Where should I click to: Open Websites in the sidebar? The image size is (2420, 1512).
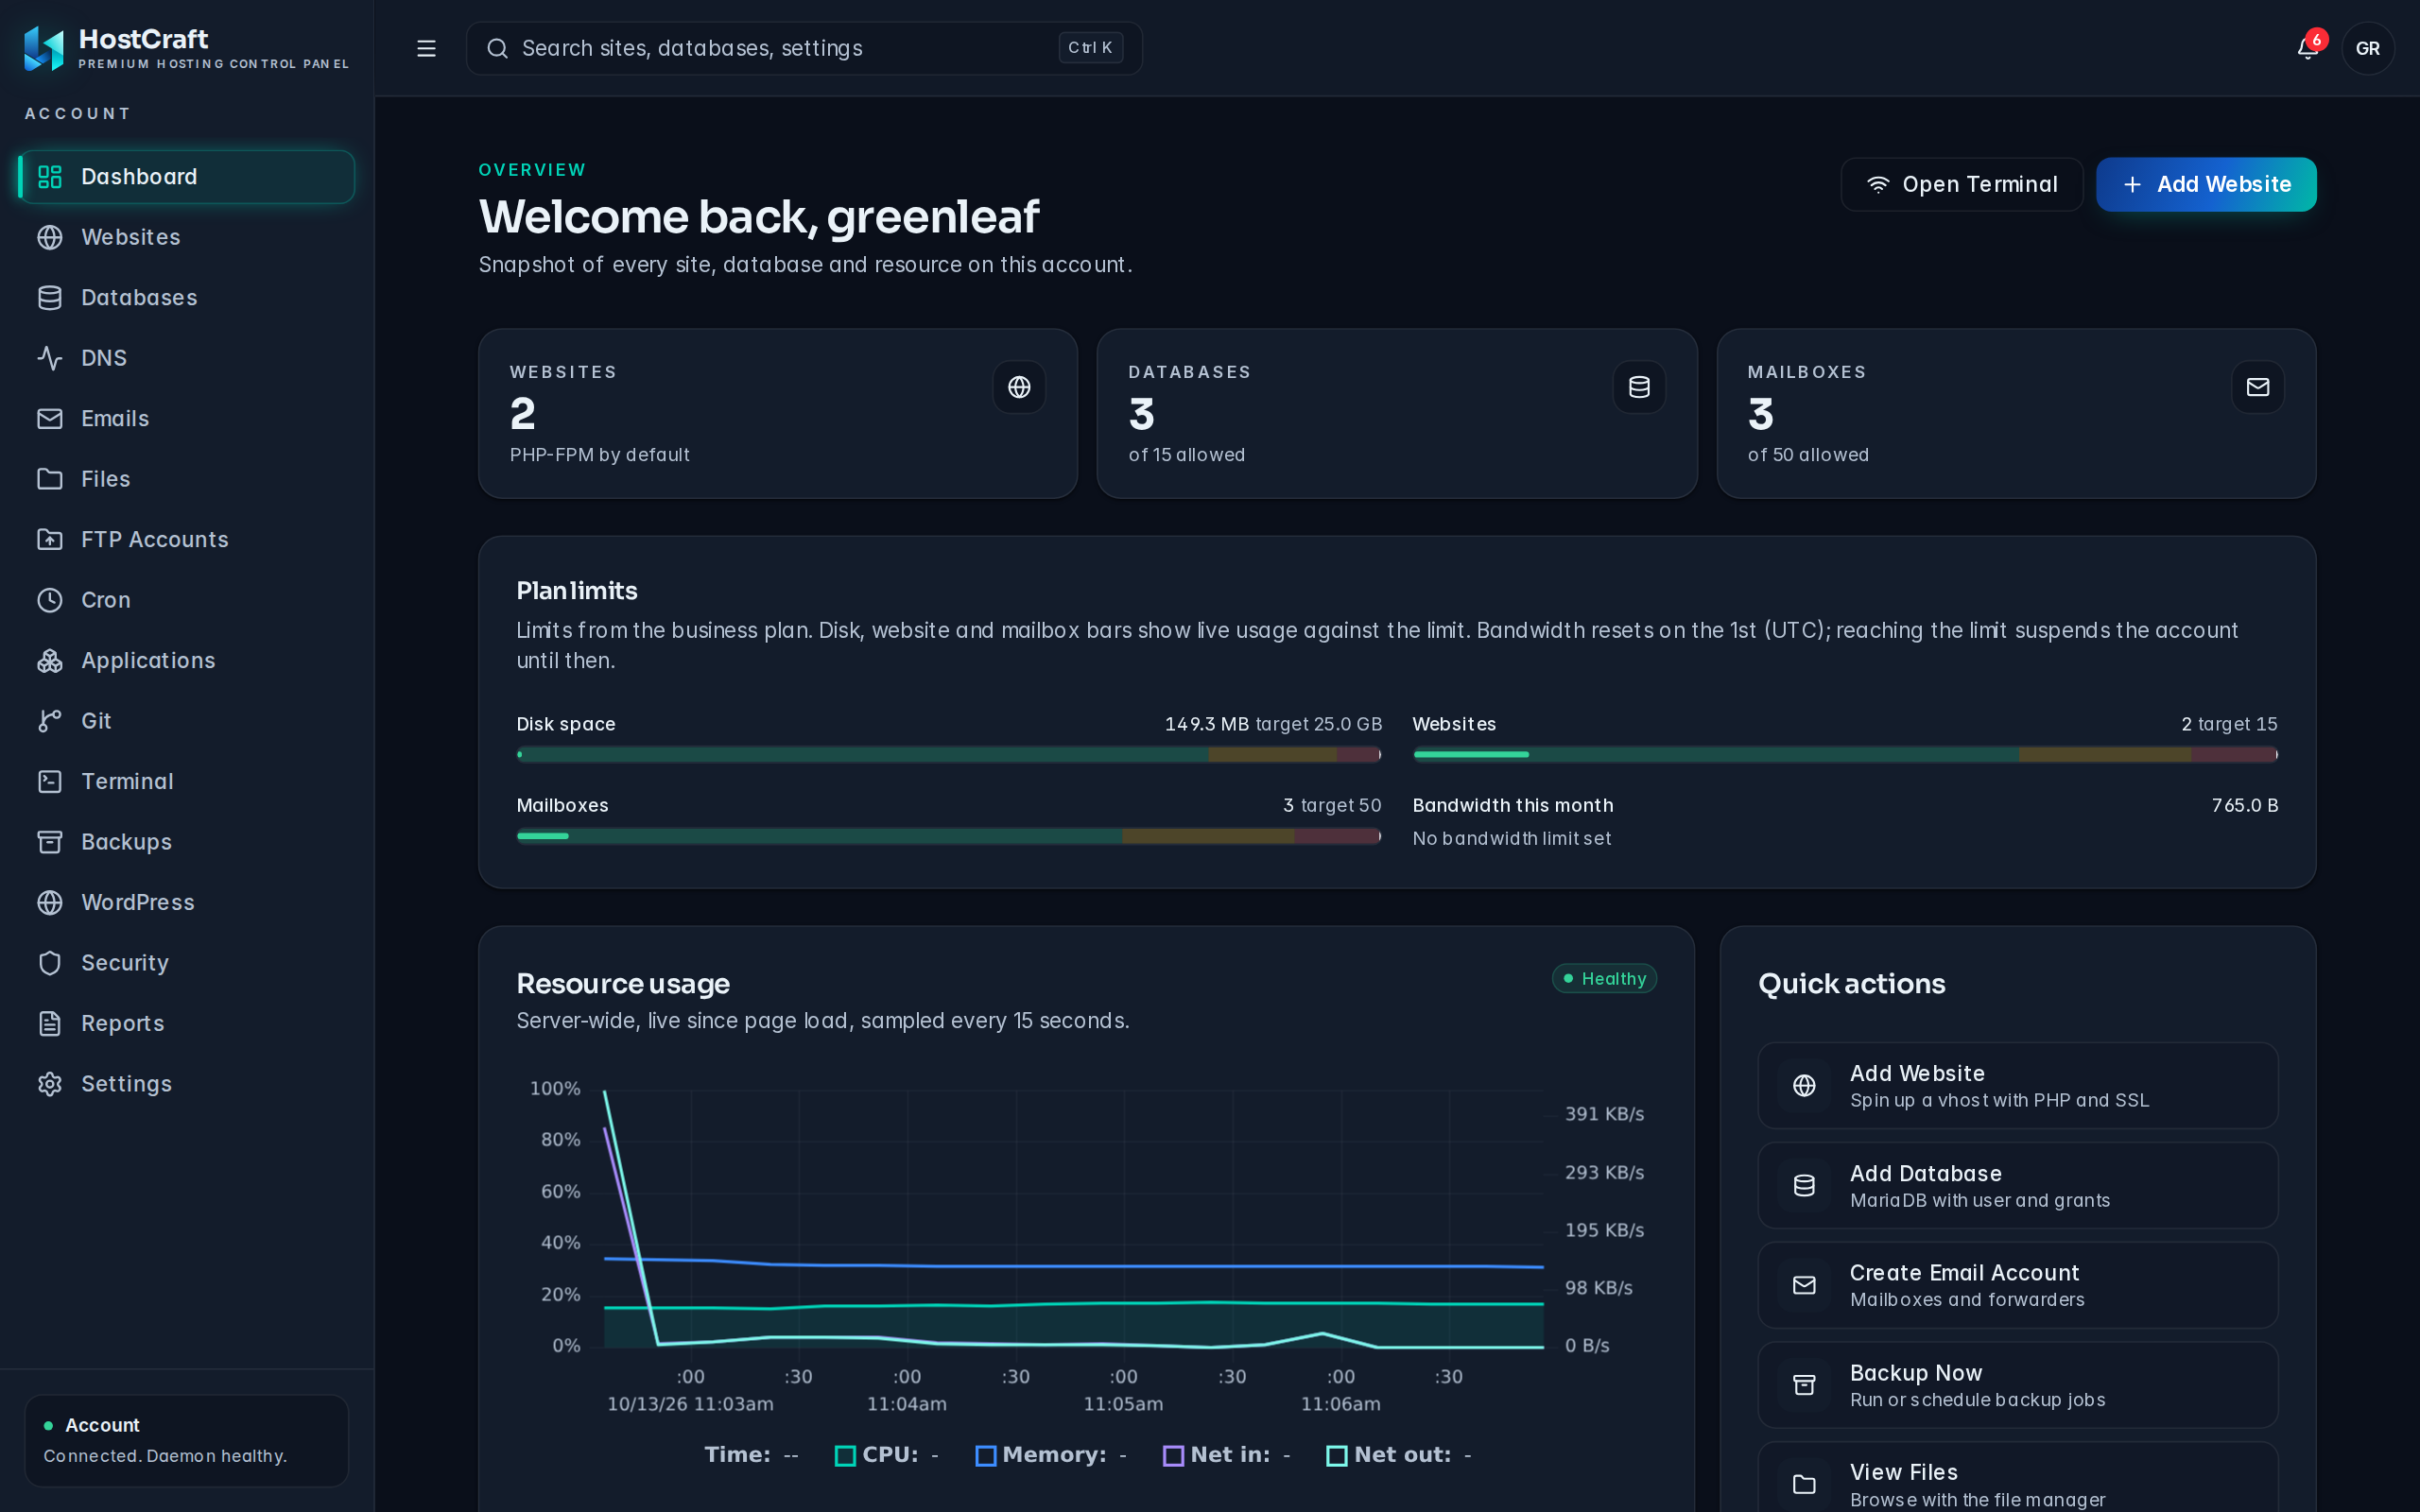point(187,237)
